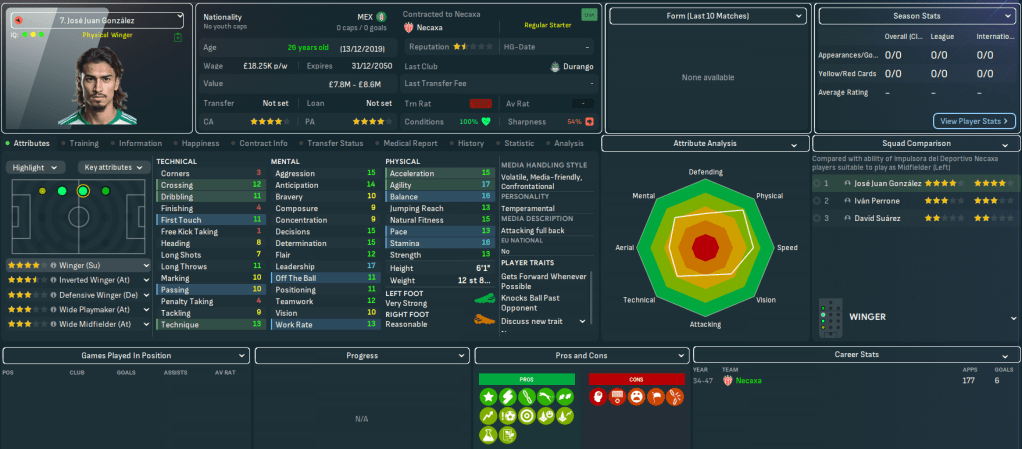The image size is (1022, 449).
Task: Click the Necaxa club badge in contract panel
Action: [408, 28]
